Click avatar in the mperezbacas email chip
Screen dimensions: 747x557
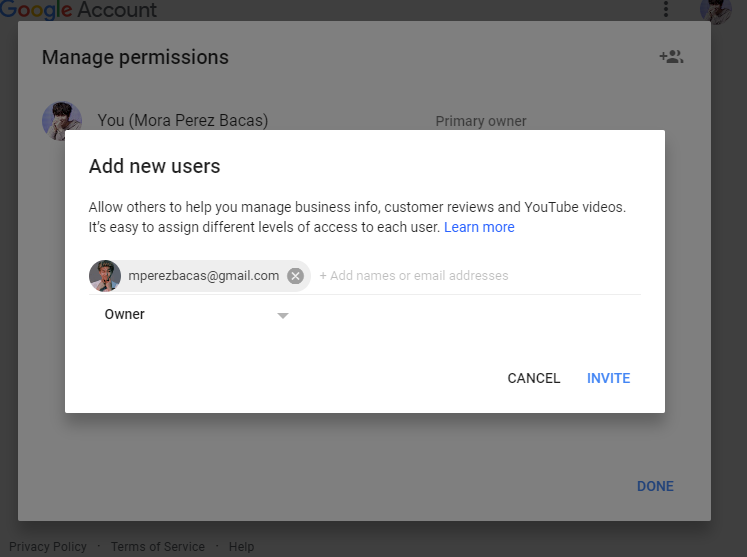[x=105, y=276]
